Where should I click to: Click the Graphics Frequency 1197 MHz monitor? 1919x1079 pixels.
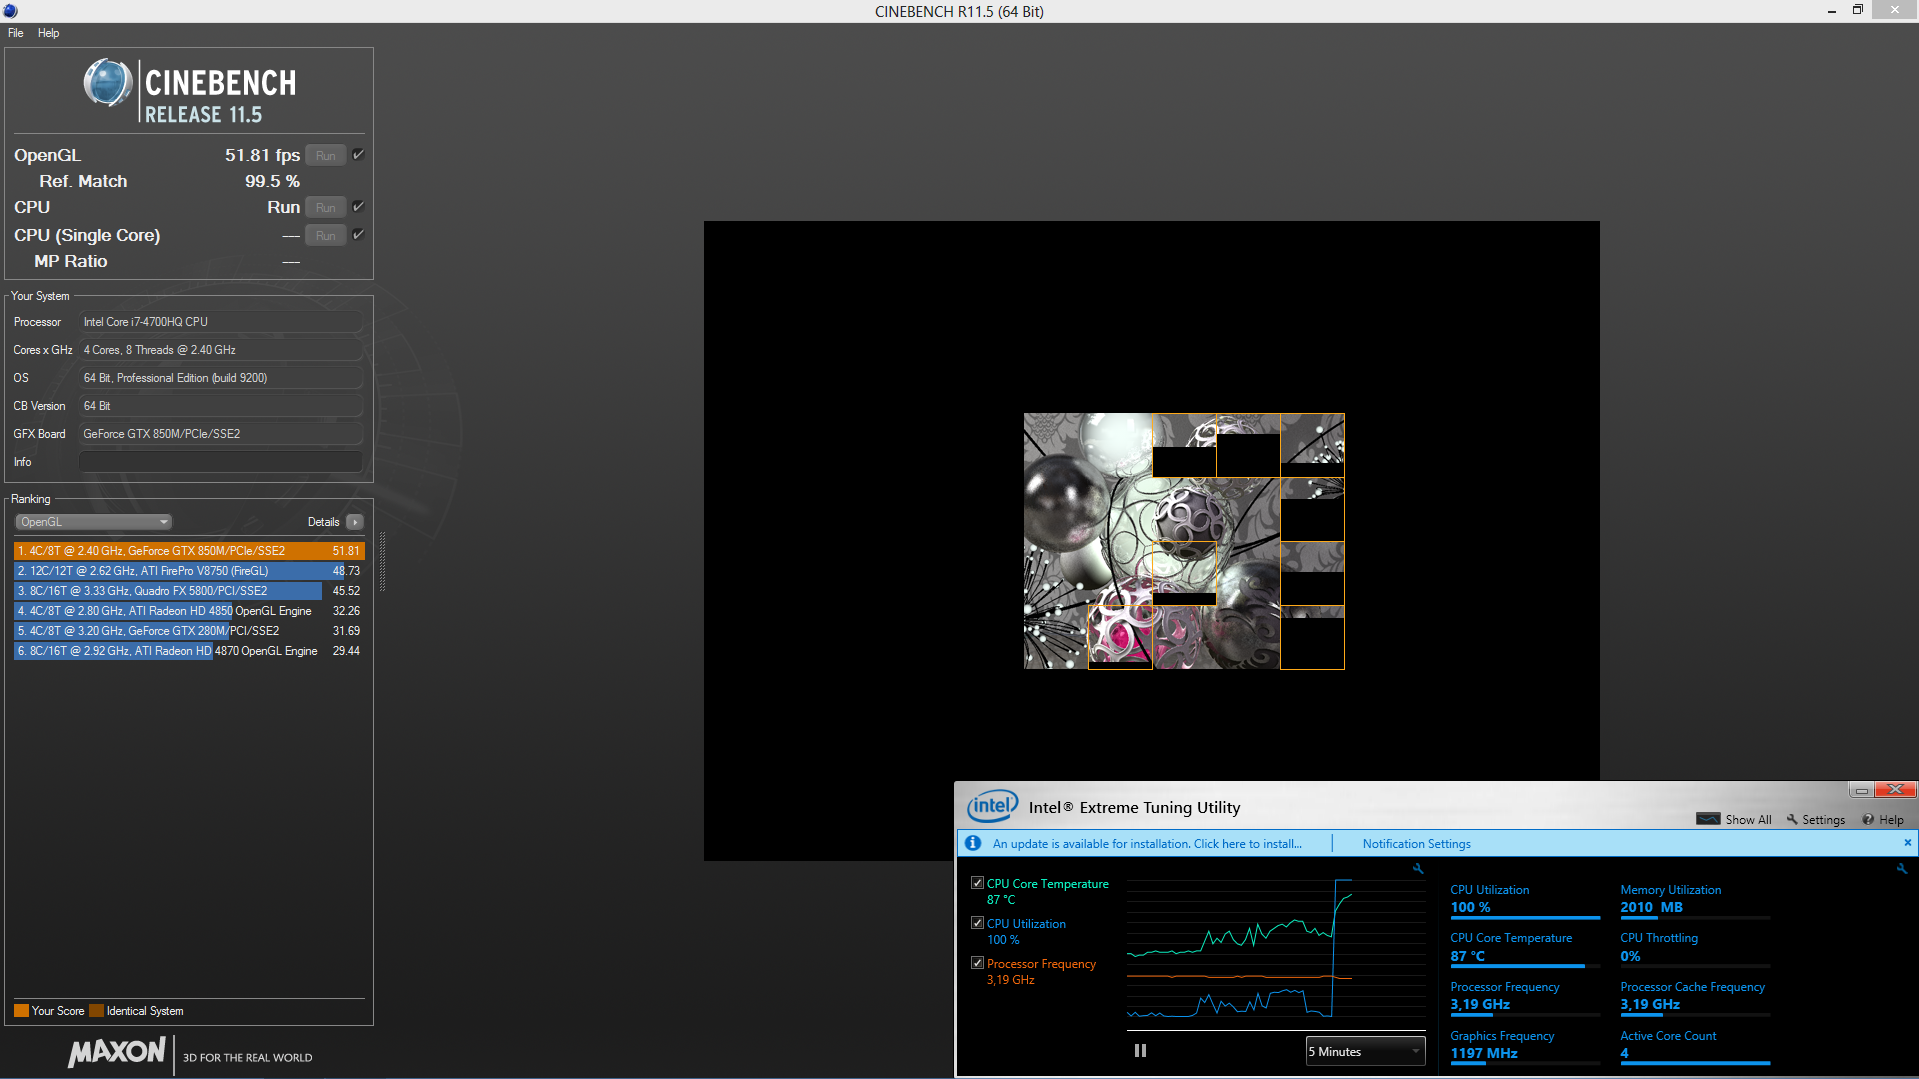coord(1525,1046)
